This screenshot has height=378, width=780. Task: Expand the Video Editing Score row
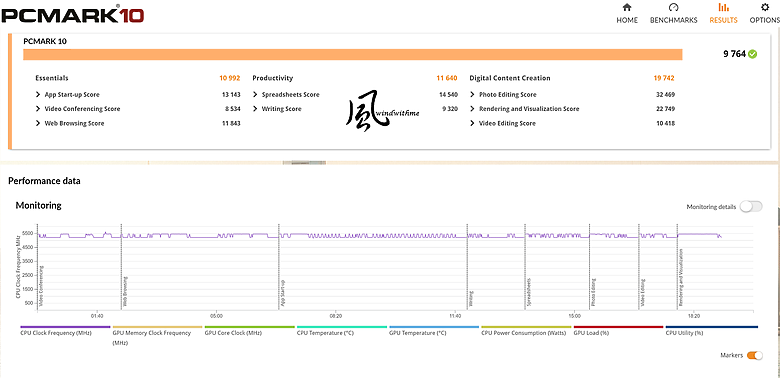572,123
